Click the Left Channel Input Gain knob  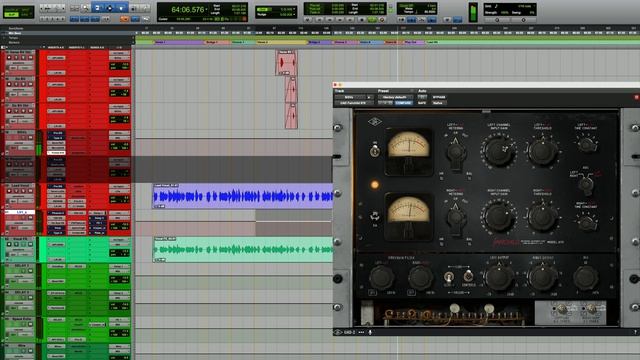coord(498,150)
